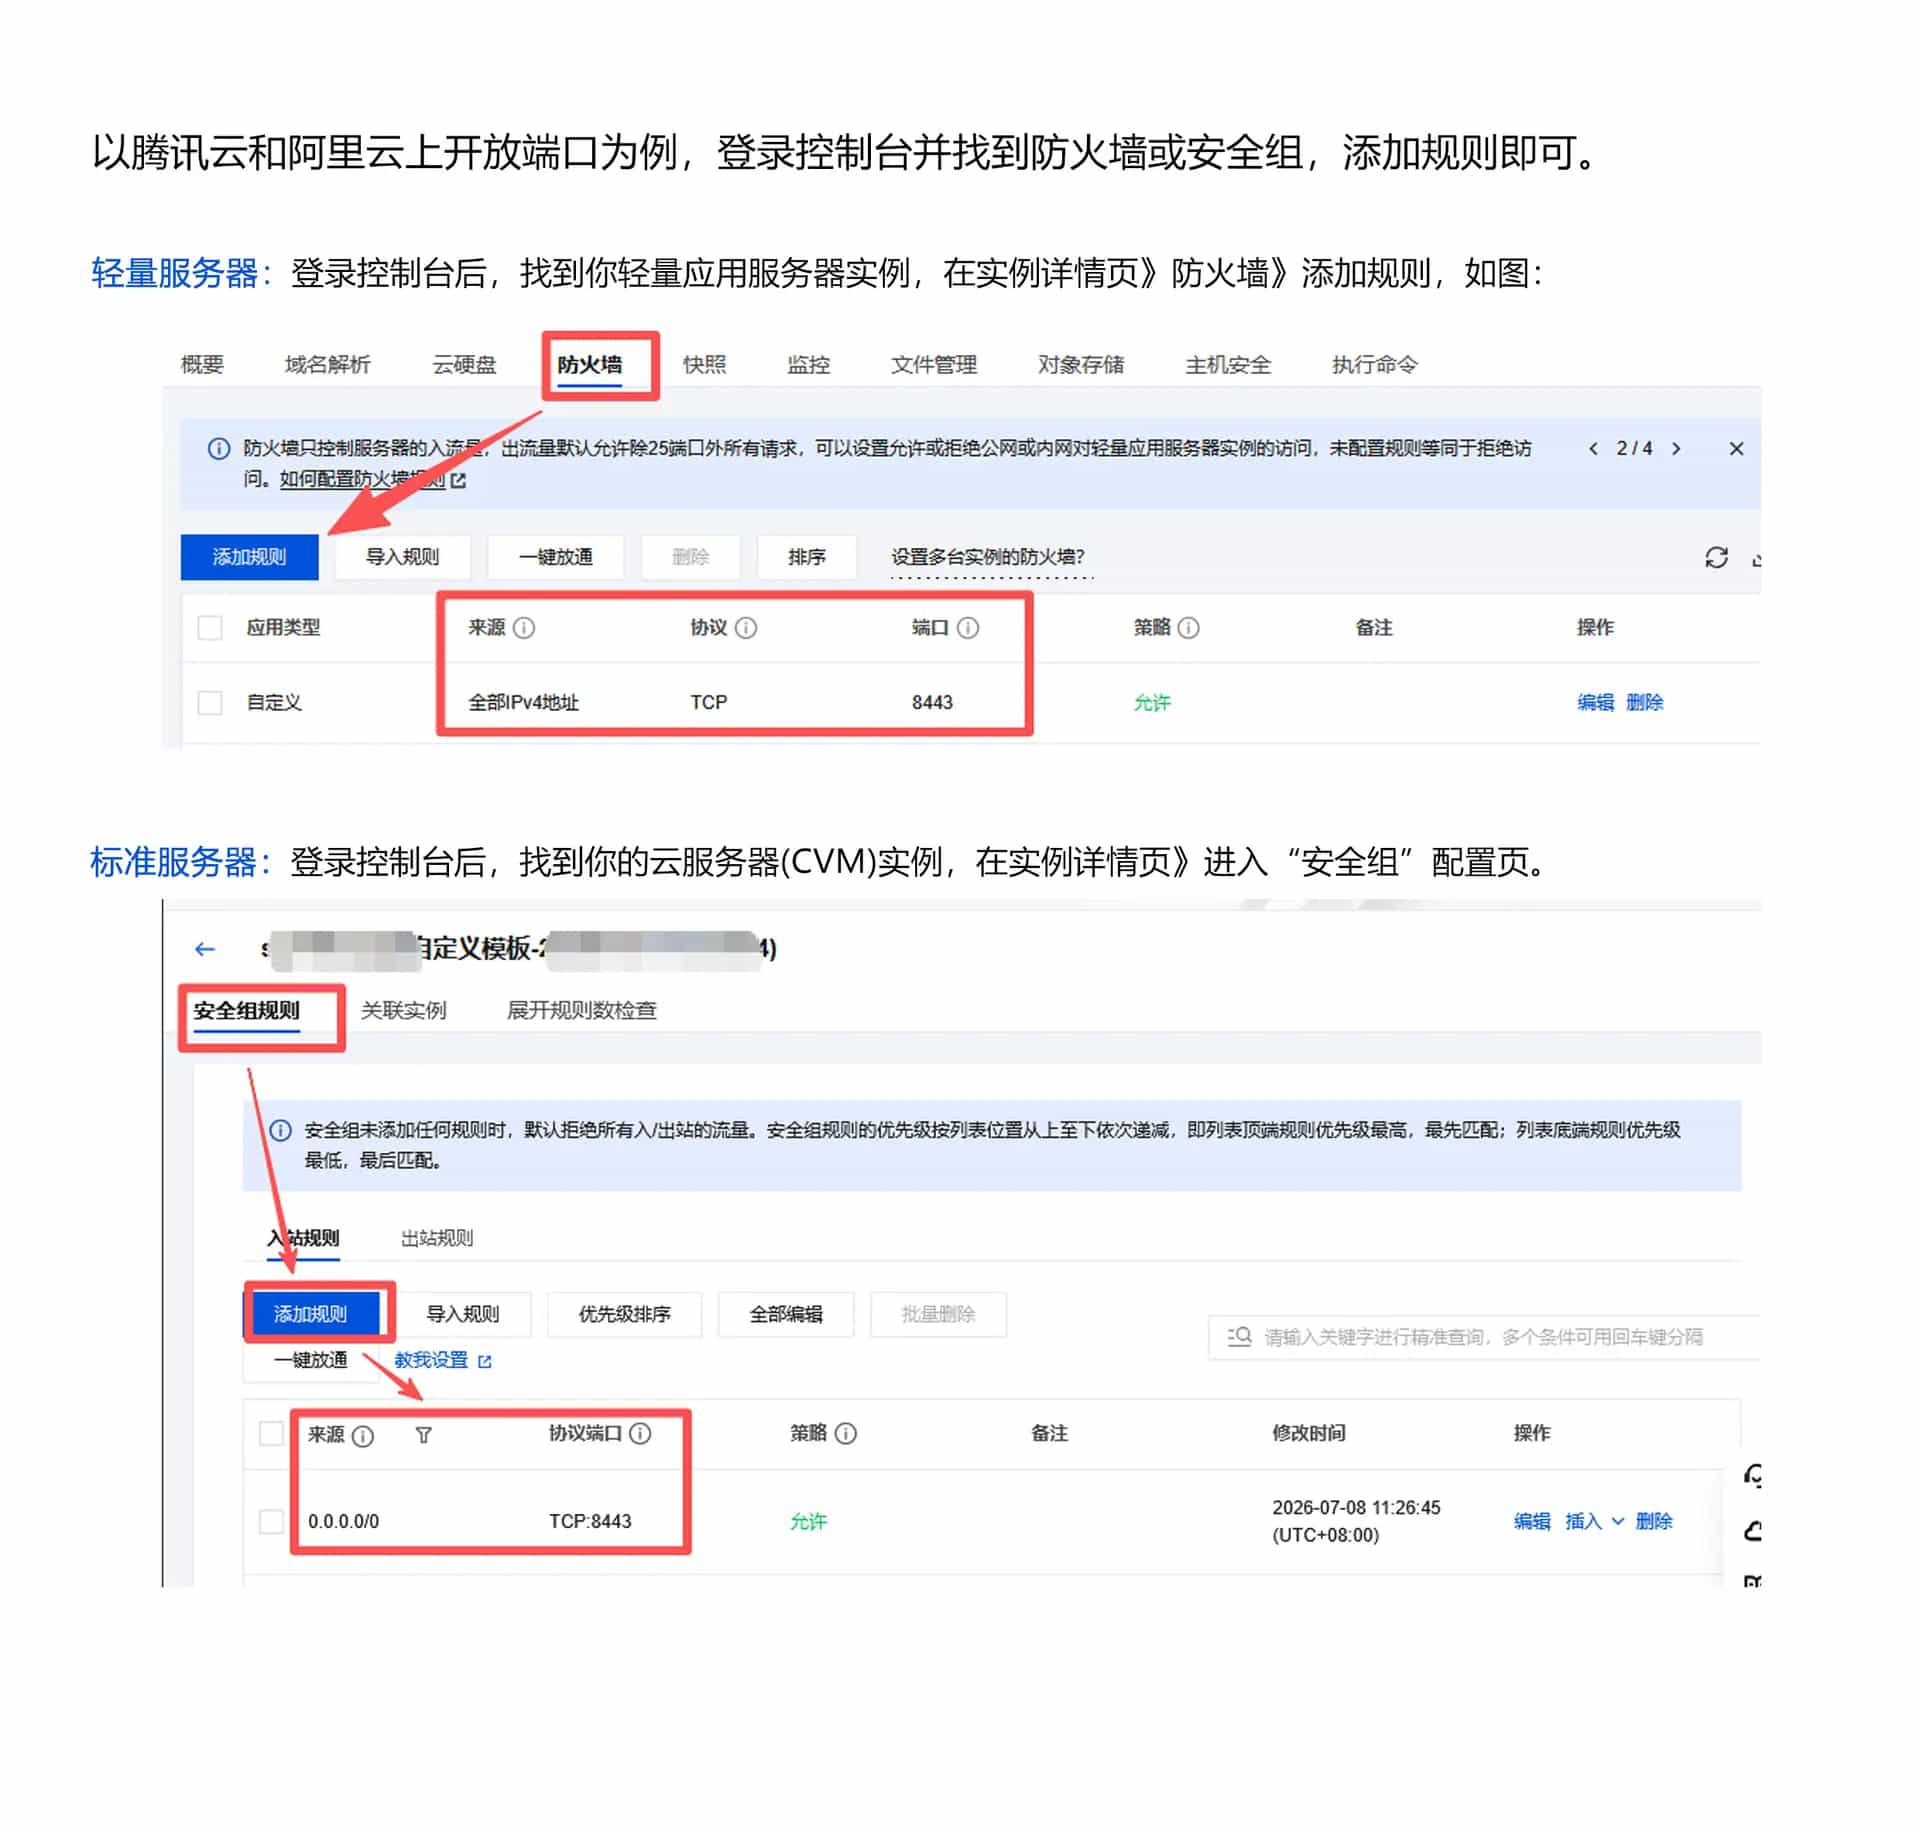Click the info icon beside 来源 in firewall table
This screenshot has width=1920, height=1829.
[x=524, y=627]
